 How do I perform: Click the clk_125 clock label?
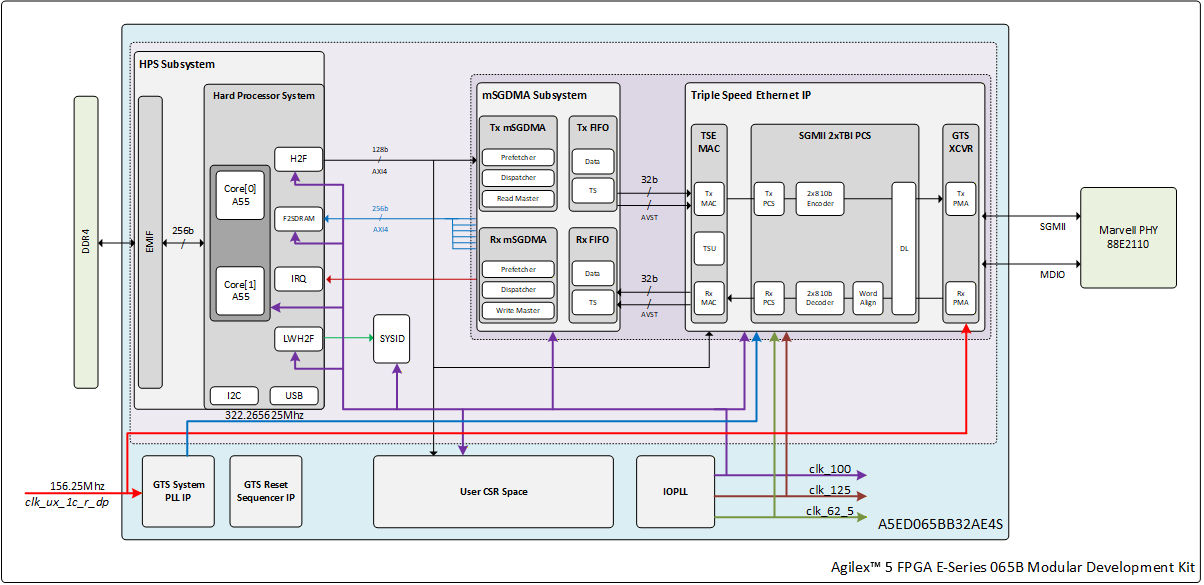tap(829, 489)
